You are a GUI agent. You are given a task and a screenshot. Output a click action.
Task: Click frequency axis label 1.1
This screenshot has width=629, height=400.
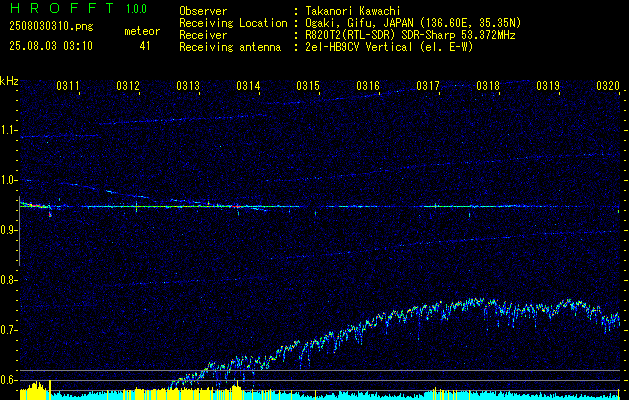click(8, 130)
